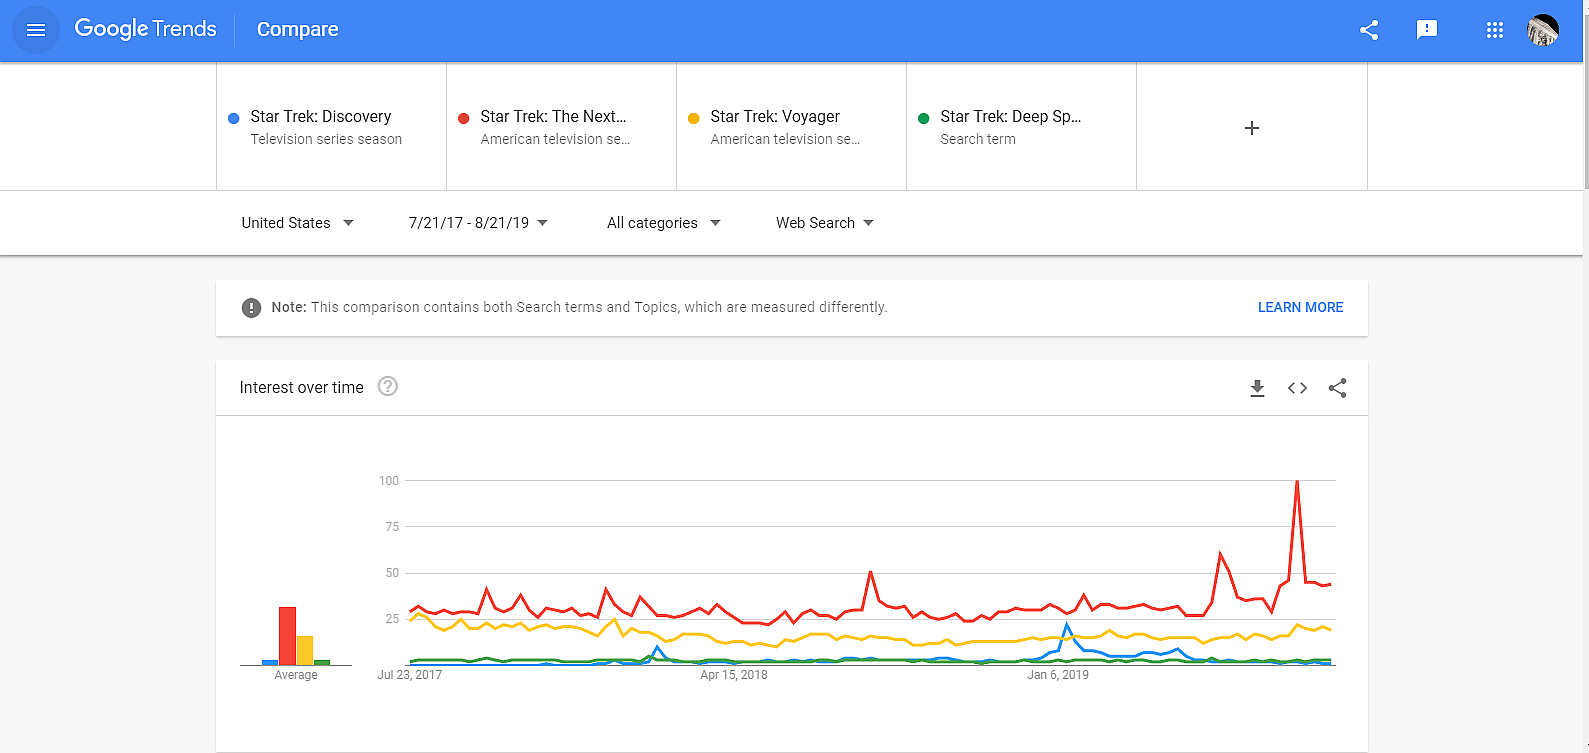The height and width of the screenshot is (753, 1589).
Task: Open Interest over time help icon
Action: pyautogui.click(x=388, y=386)
